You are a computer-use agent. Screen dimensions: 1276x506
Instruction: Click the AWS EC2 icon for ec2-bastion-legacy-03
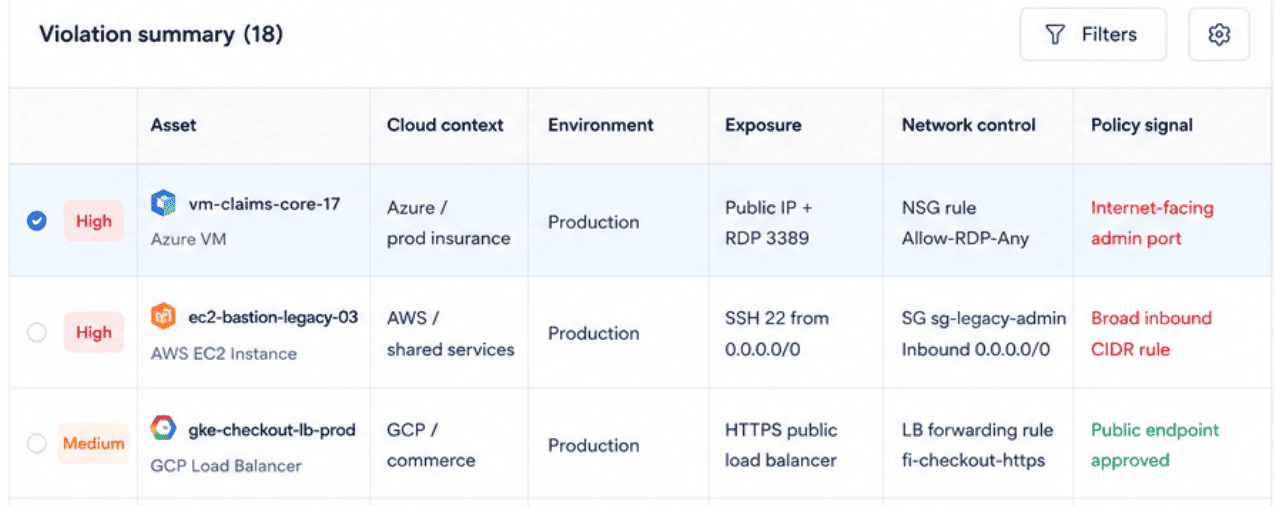pos(163,316)
